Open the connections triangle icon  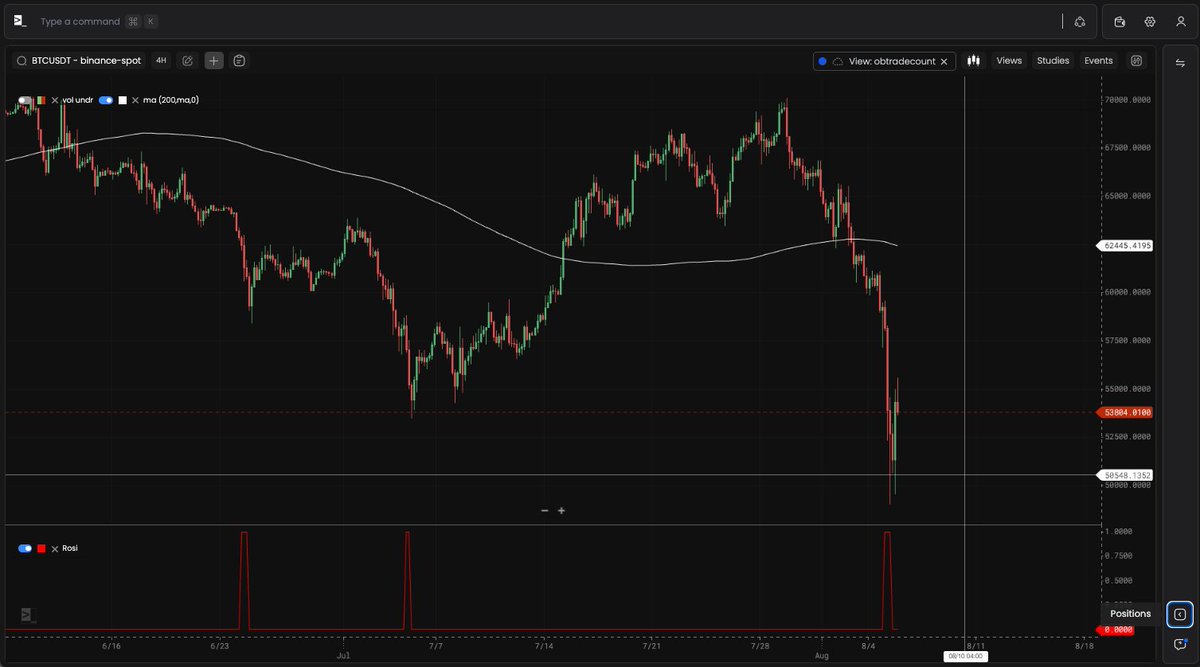tap(1080, 21)
